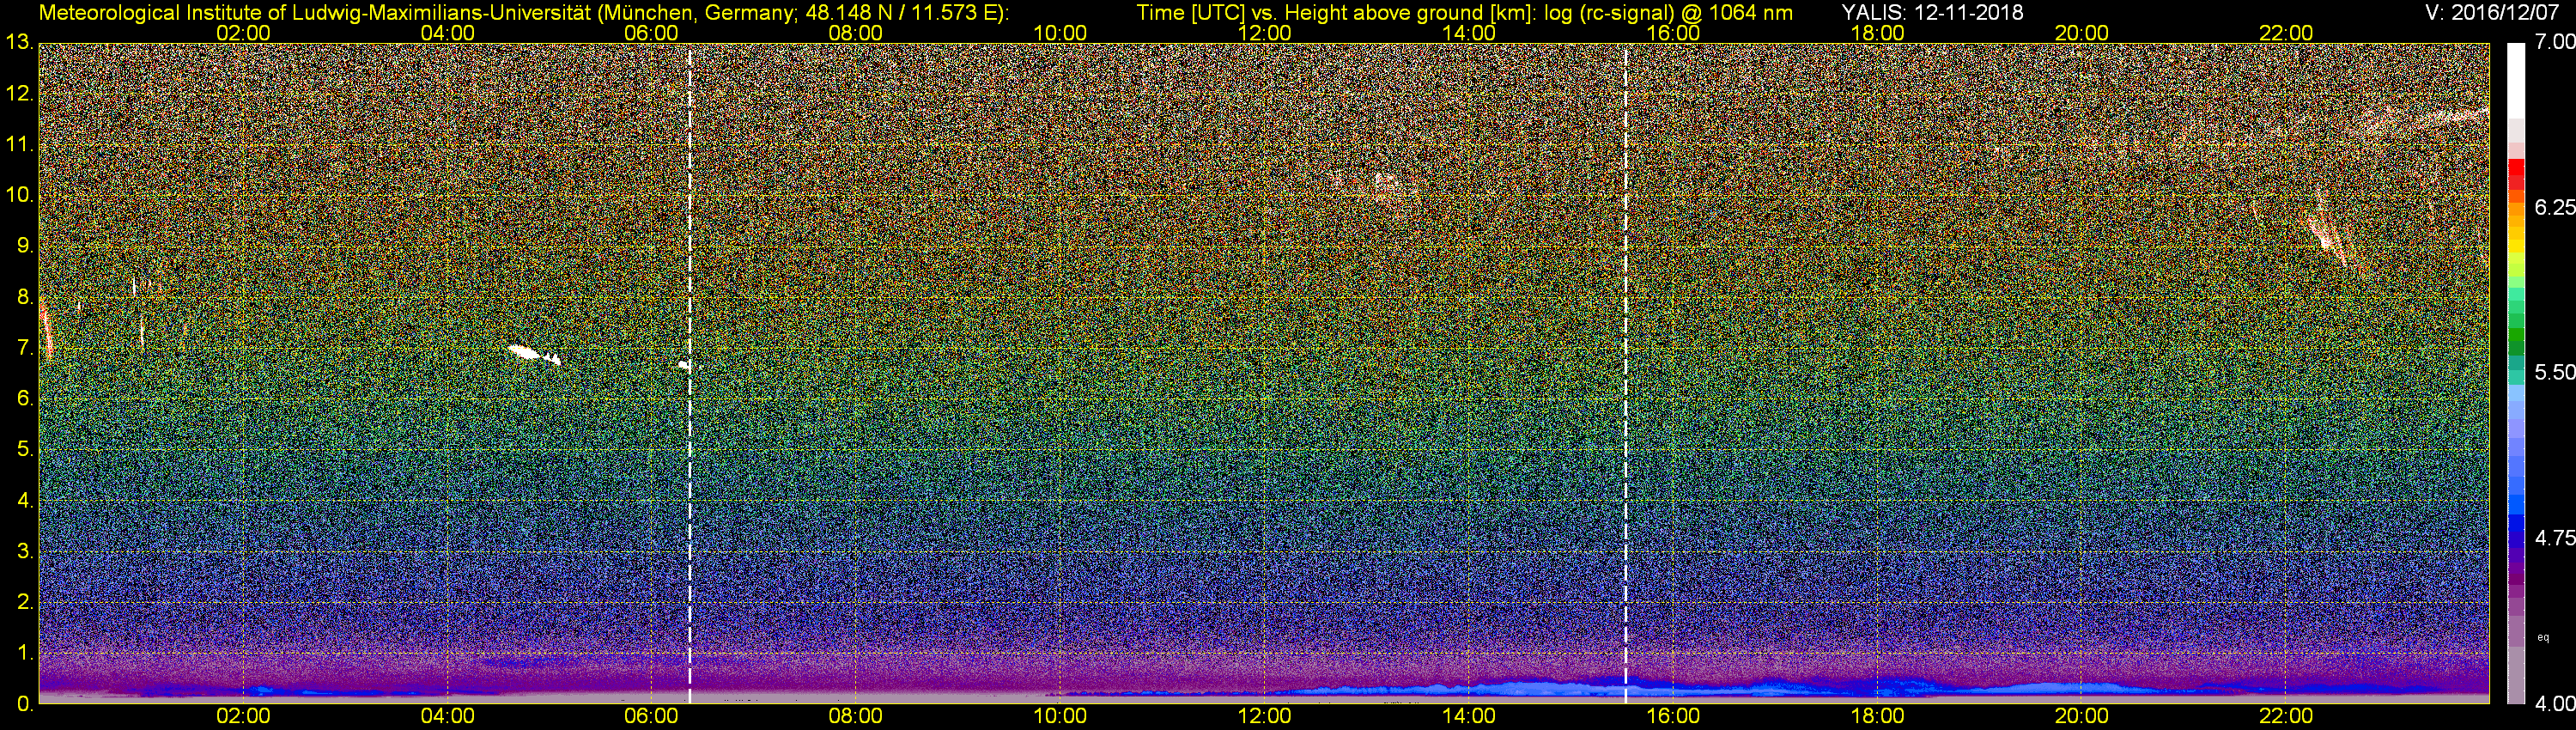The width and height of the screenshot is (2576, 730).
Task: Click the '3.' height axis label
Action: (25, 551)
